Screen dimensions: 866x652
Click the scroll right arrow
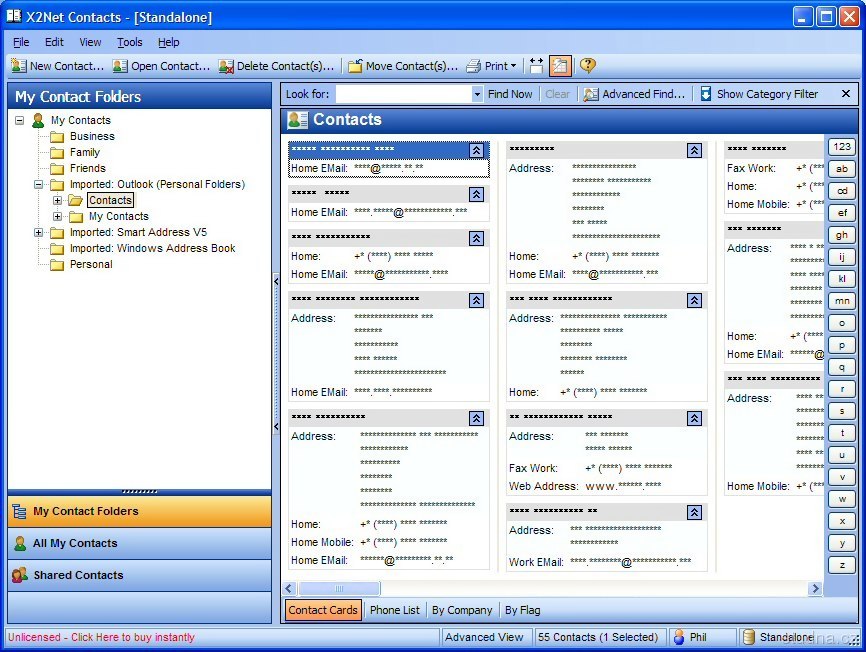tap(815, 589)
